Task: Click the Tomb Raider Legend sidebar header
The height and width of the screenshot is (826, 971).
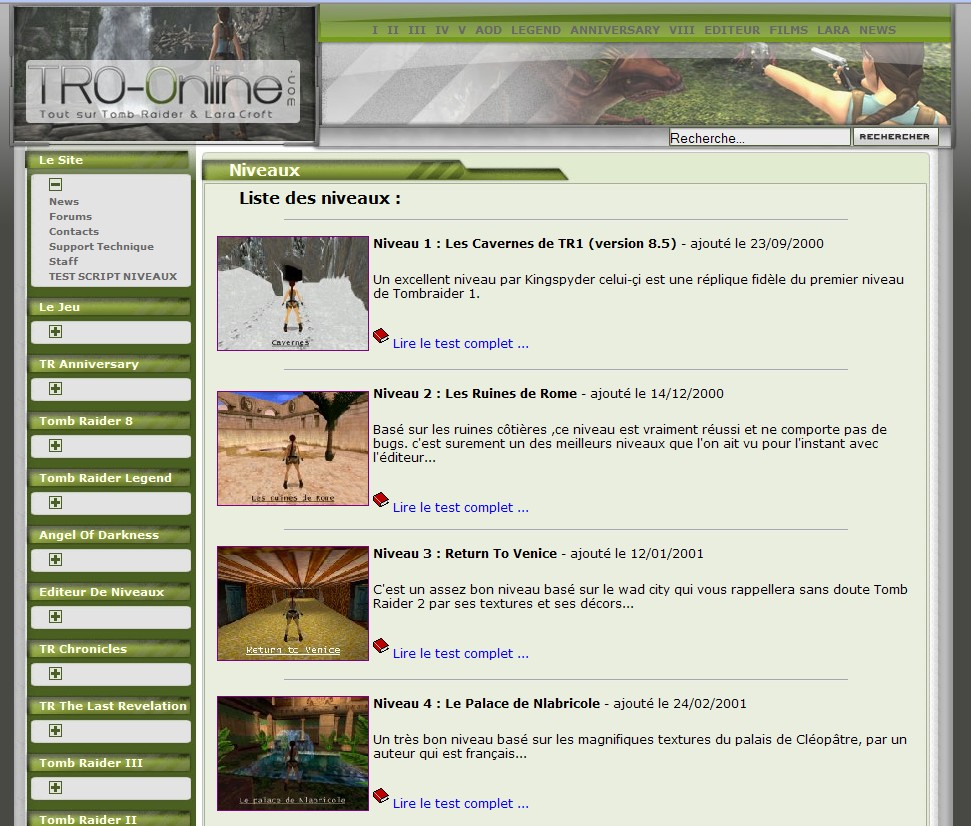Action: tap(108, 477)
